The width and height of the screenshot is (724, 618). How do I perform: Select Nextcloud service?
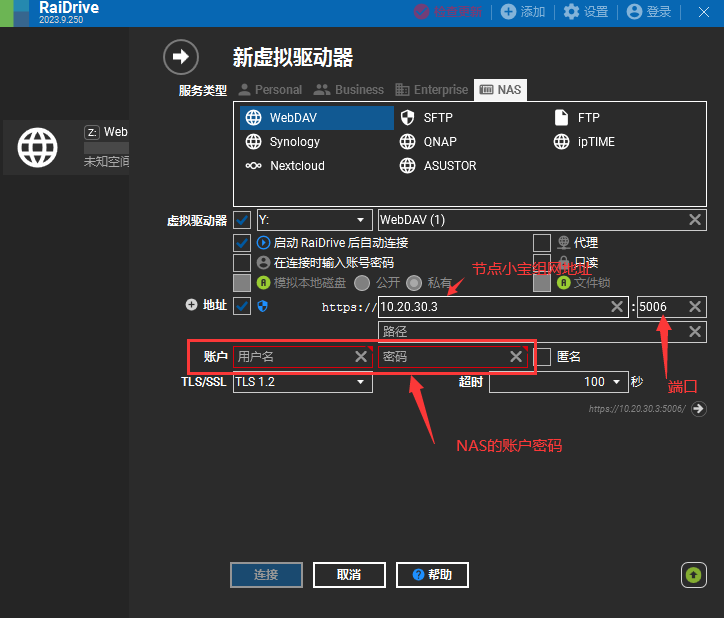(285, 166)
